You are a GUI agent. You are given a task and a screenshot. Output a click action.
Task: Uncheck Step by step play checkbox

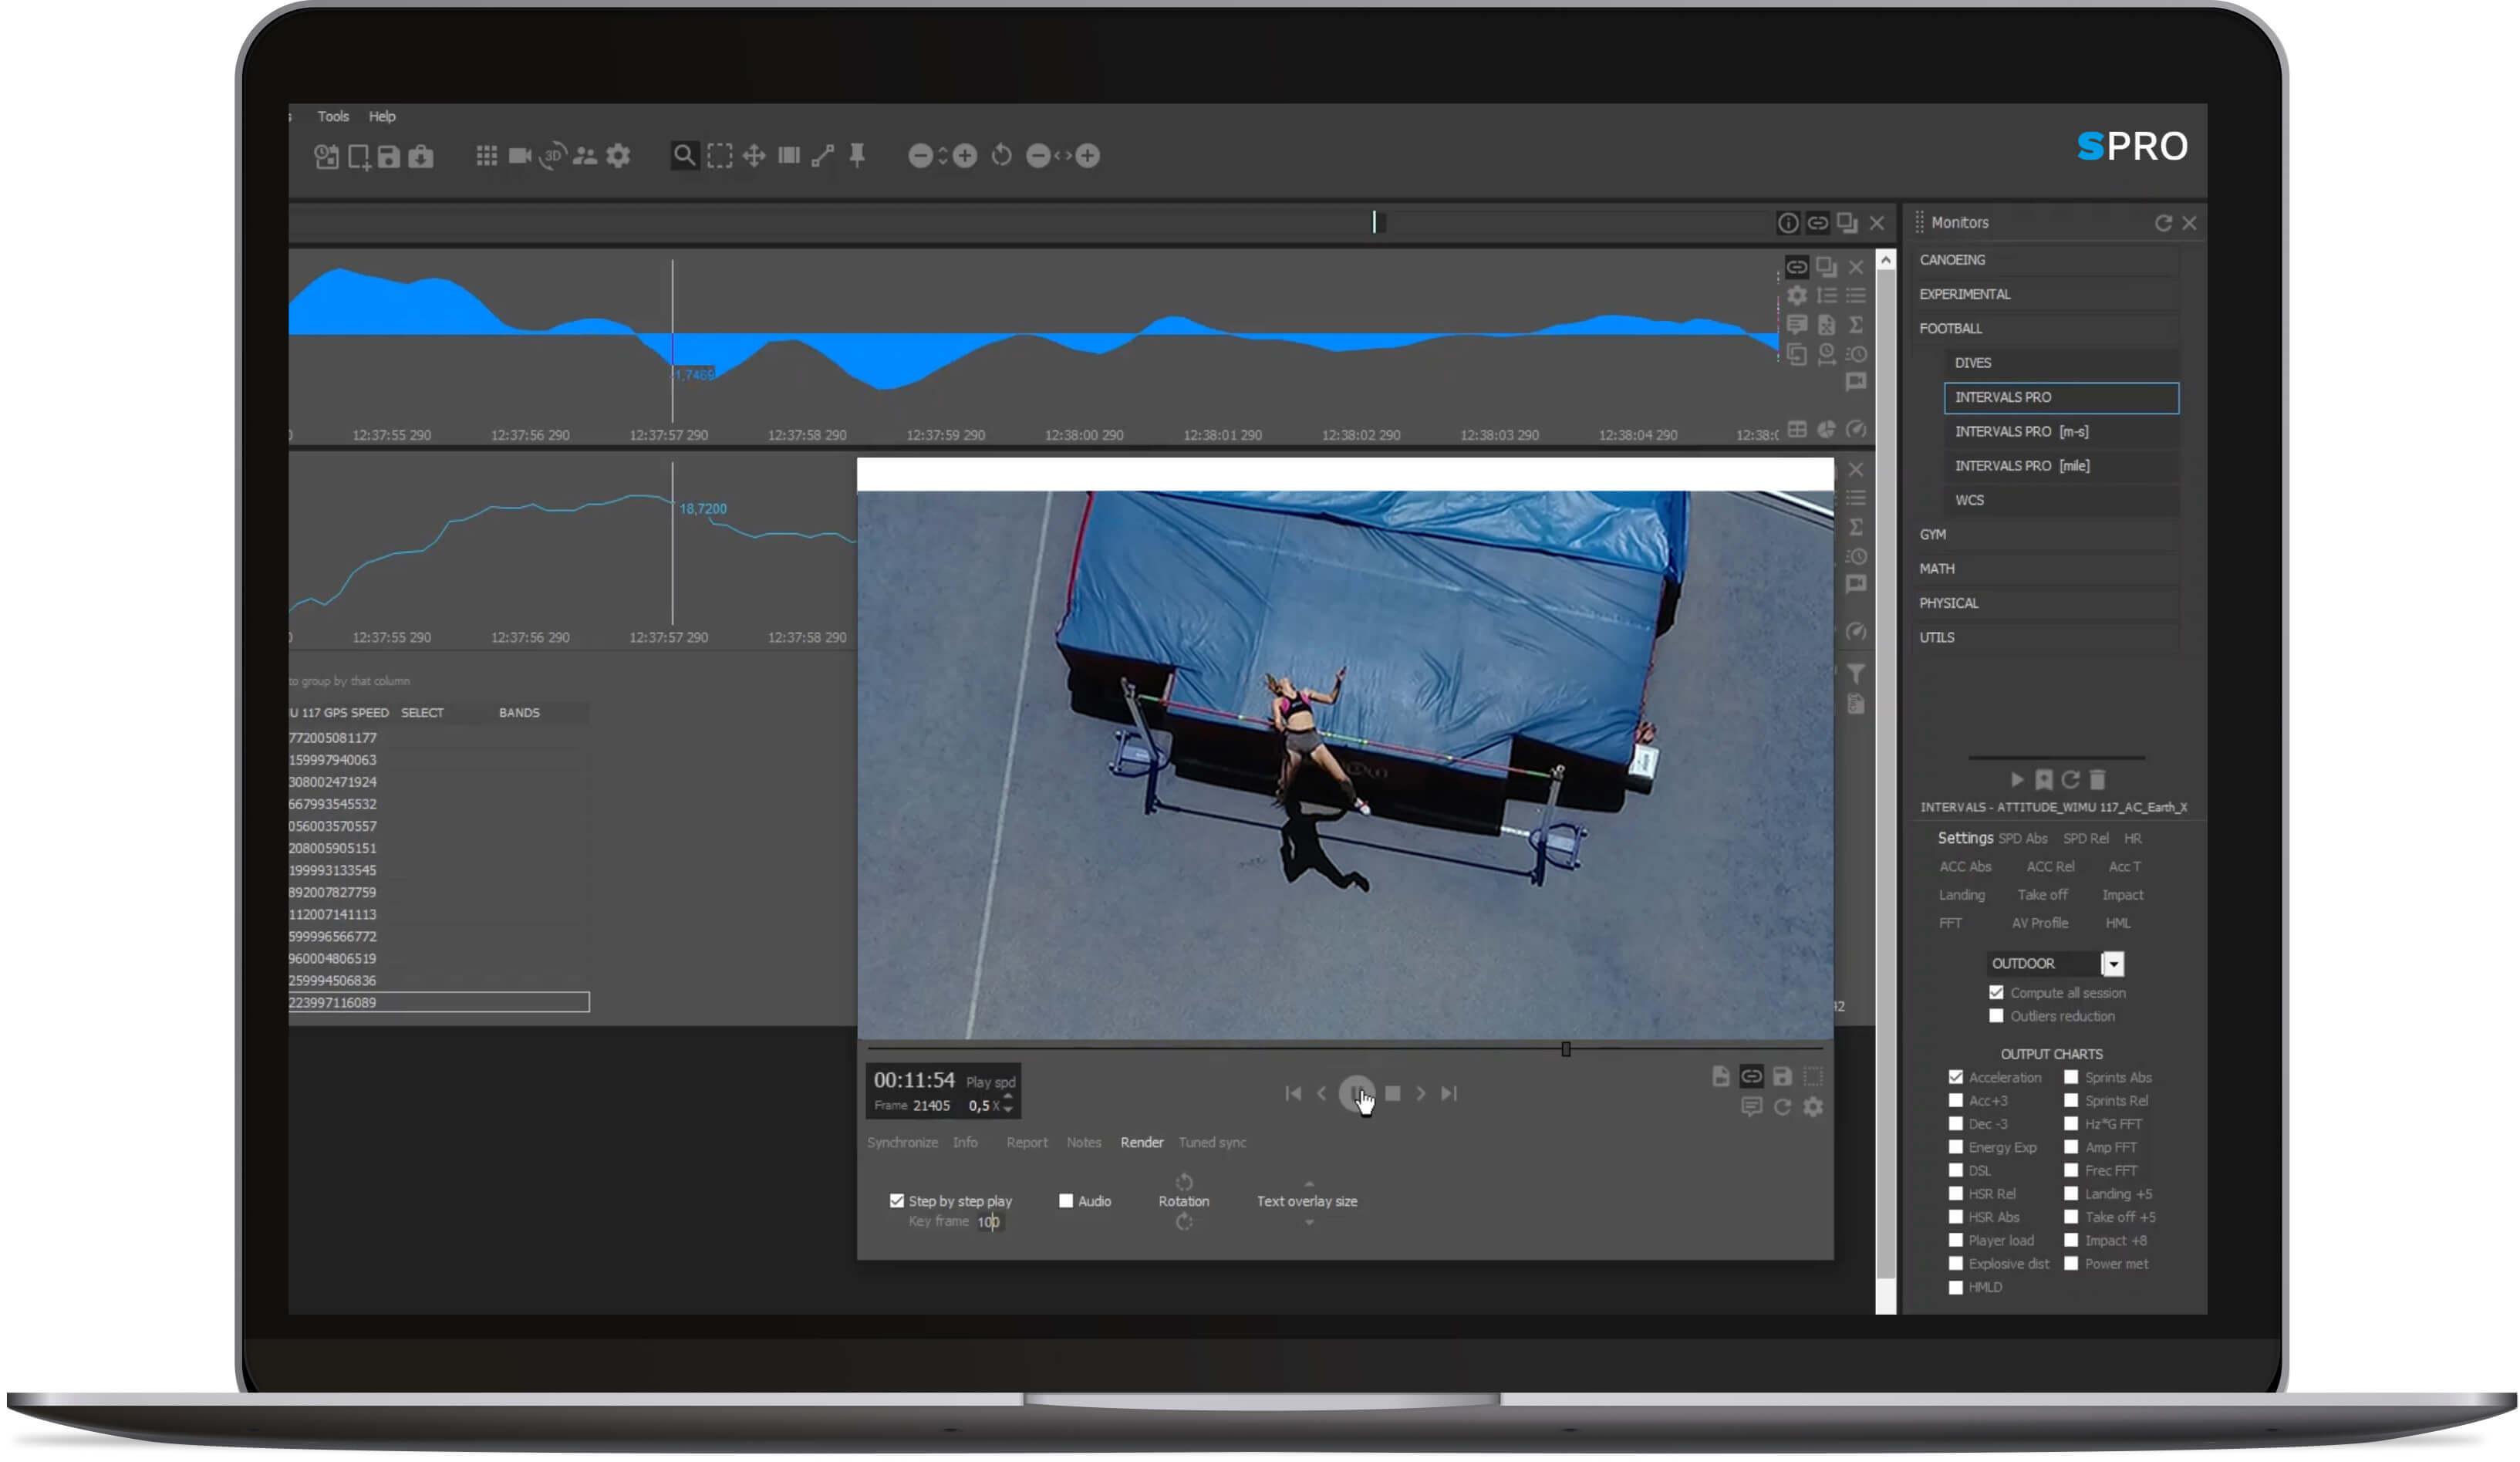(897, 1201)
